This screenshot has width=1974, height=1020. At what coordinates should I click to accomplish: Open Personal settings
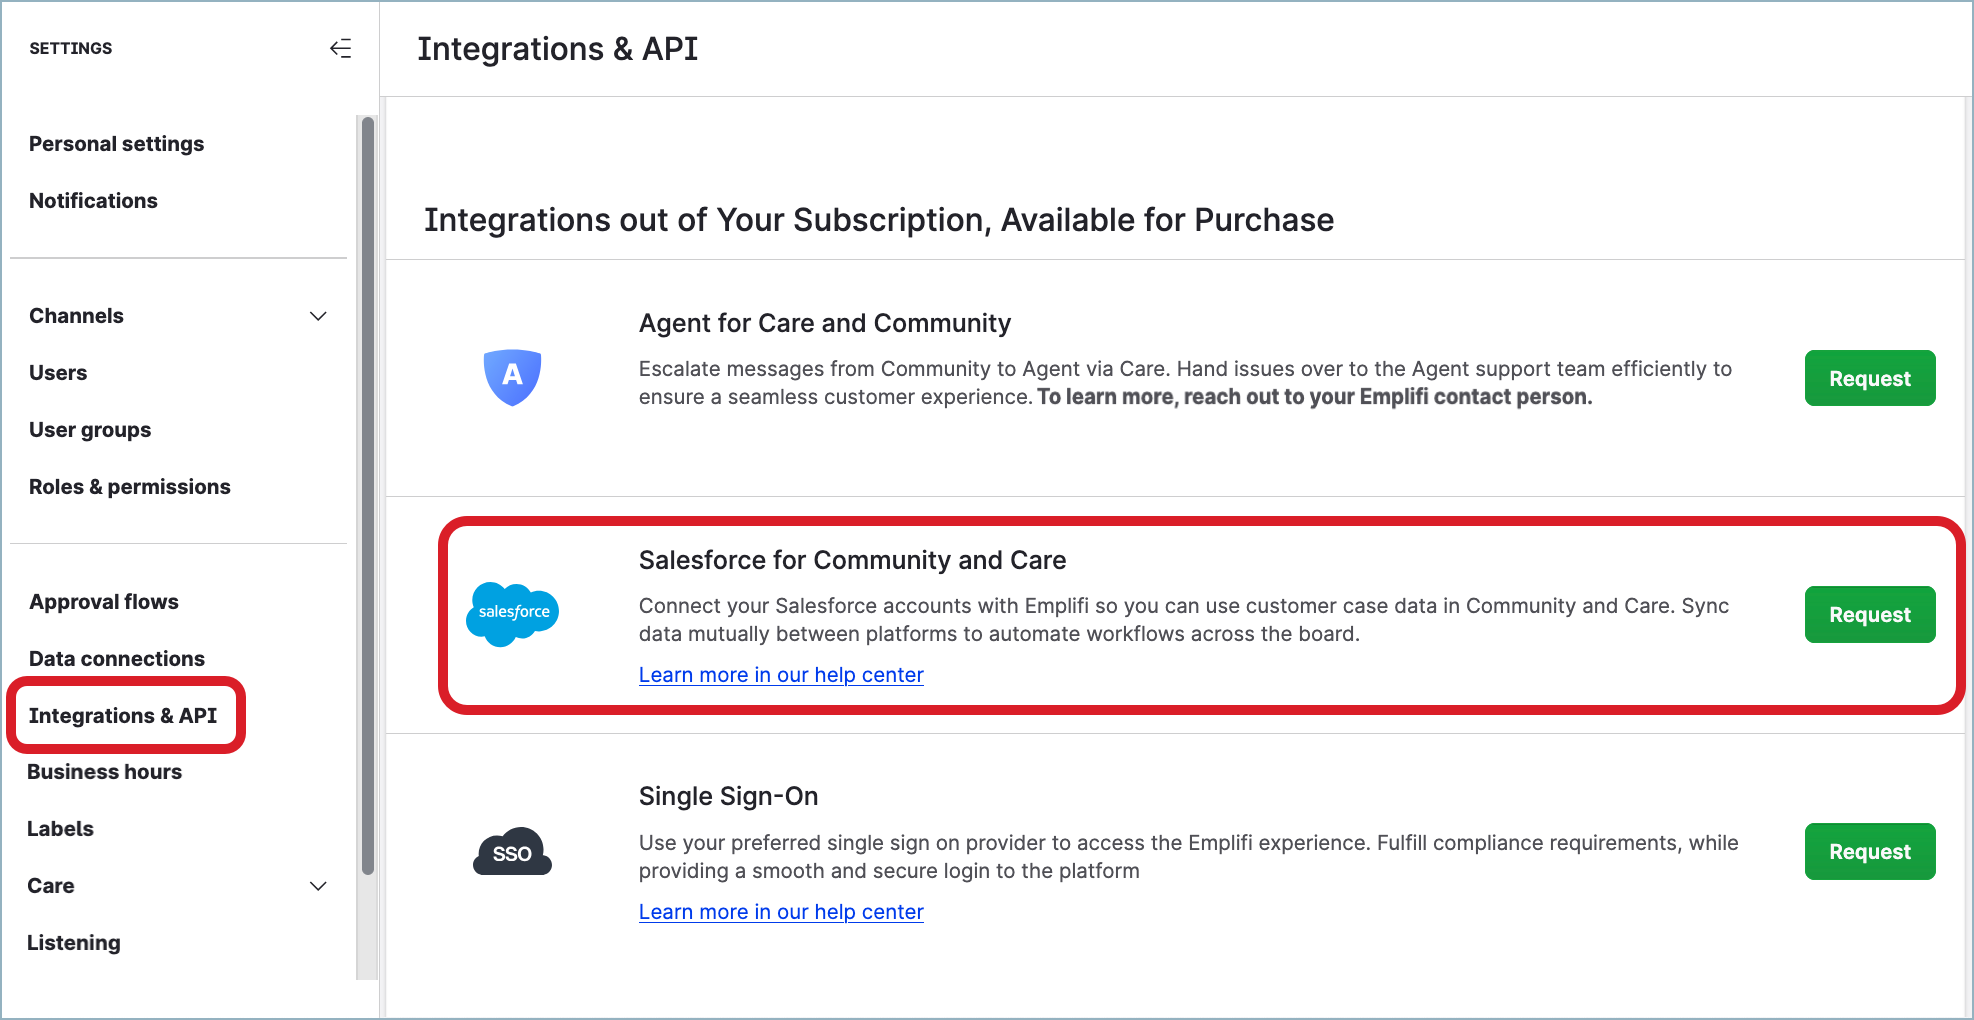[x=116, y=143]
